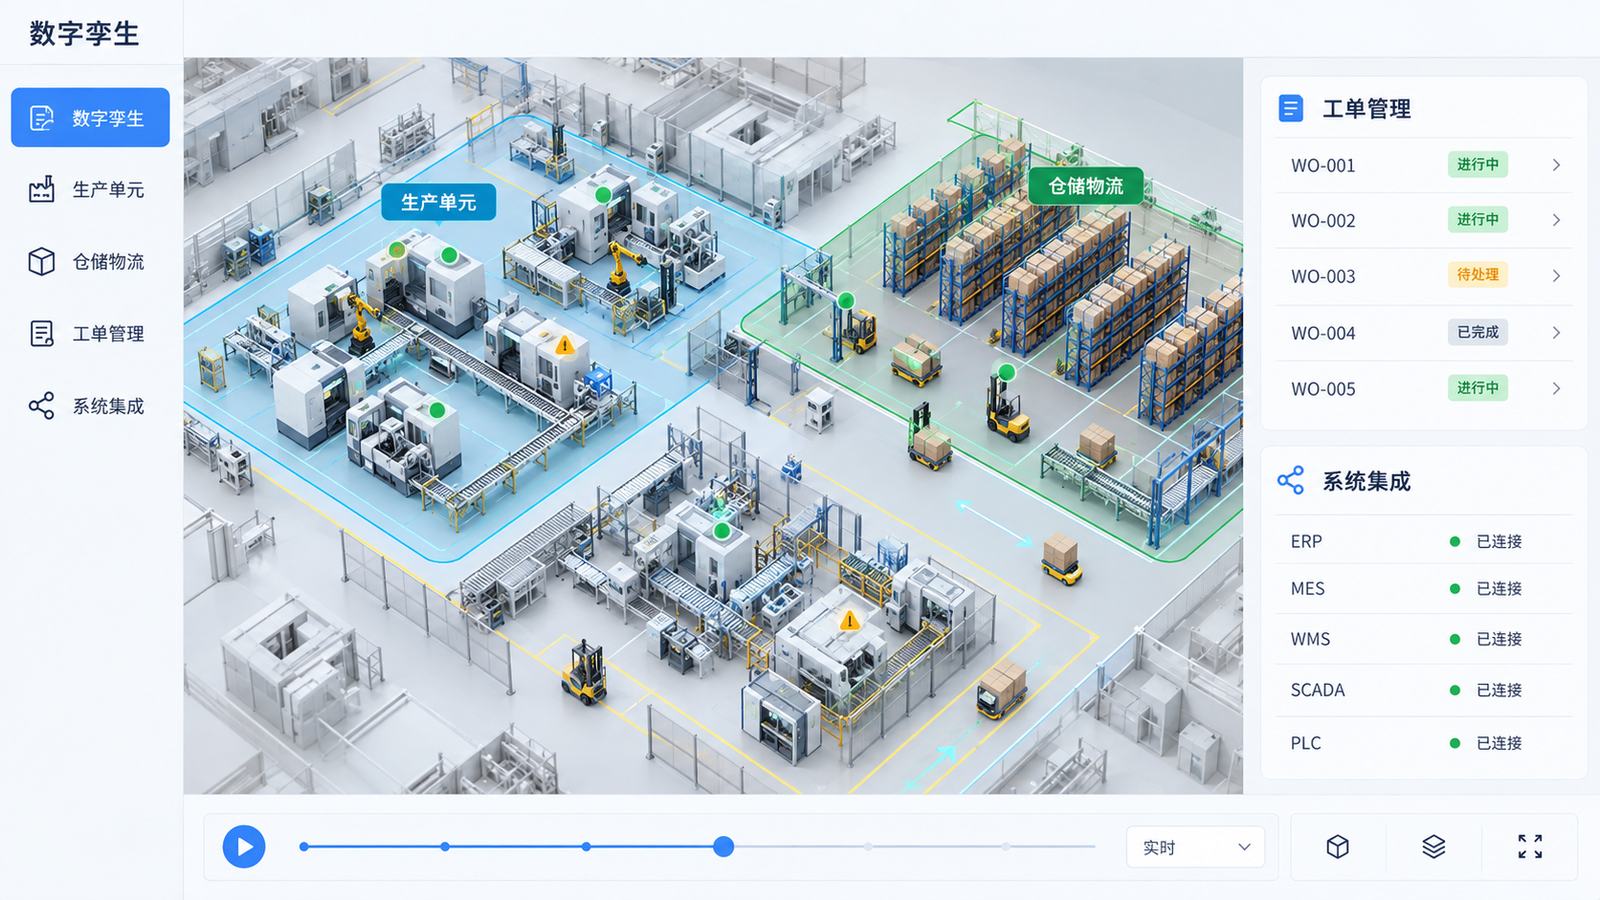Open 生产单元 sidebar menu item
Viewport: 1600px width, 900px height.
click(x=90, y=190)
